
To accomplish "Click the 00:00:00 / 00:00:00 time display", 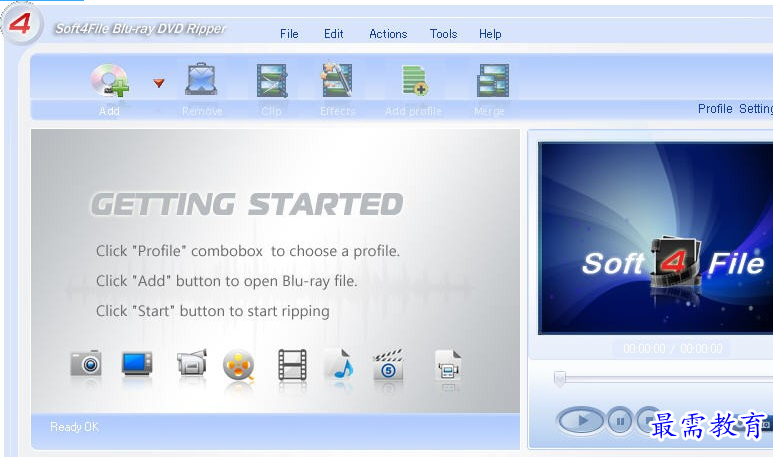I will (x=672, y=349).
